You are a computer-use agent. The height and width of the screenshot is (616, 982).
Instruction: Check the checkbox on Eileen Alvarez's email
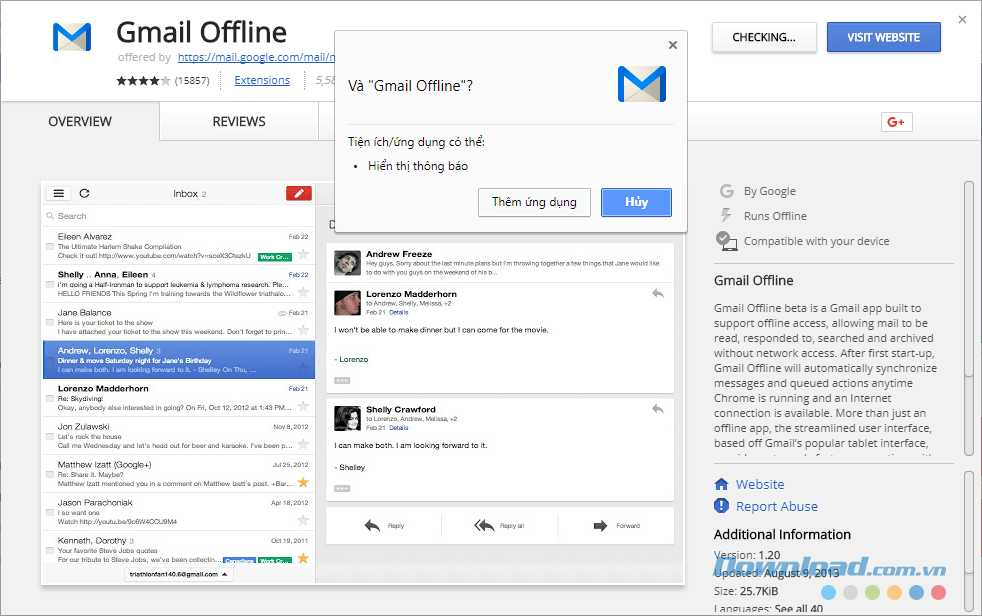pos(51,247)
